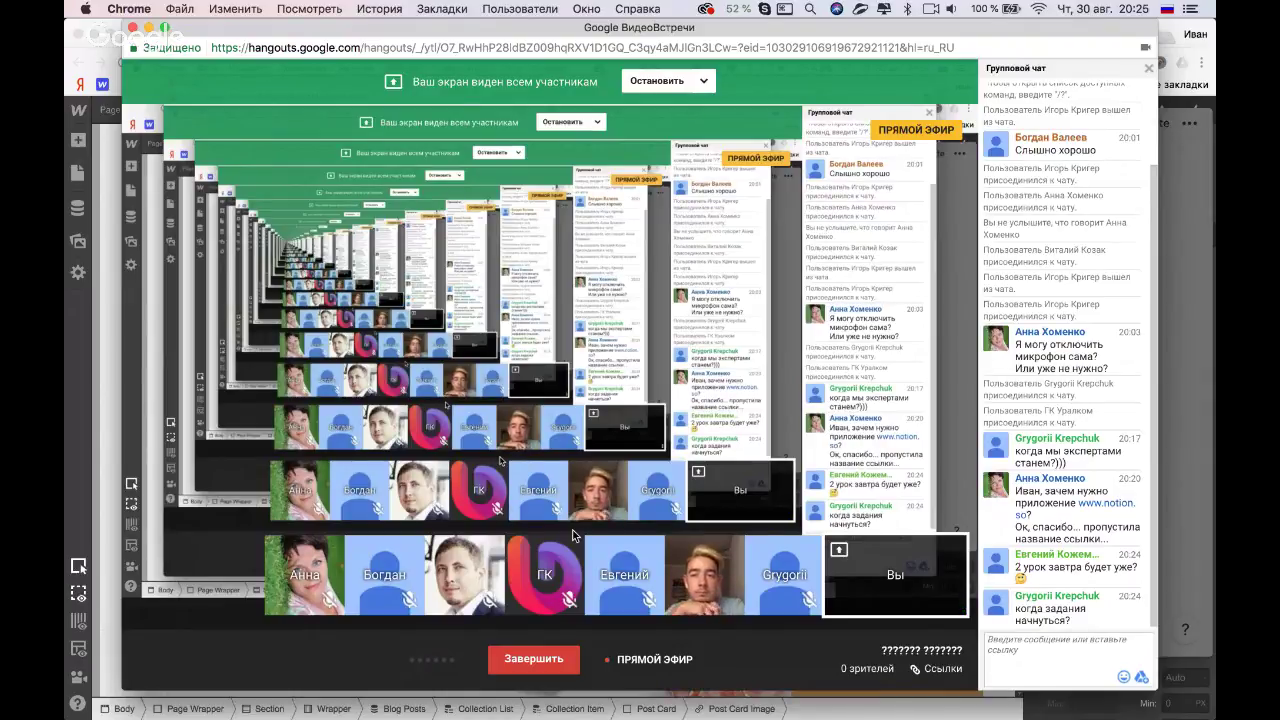Click the Webflow W bookmark icon
This screenshot has width=1280, height=720.
(x=102, y=84)
